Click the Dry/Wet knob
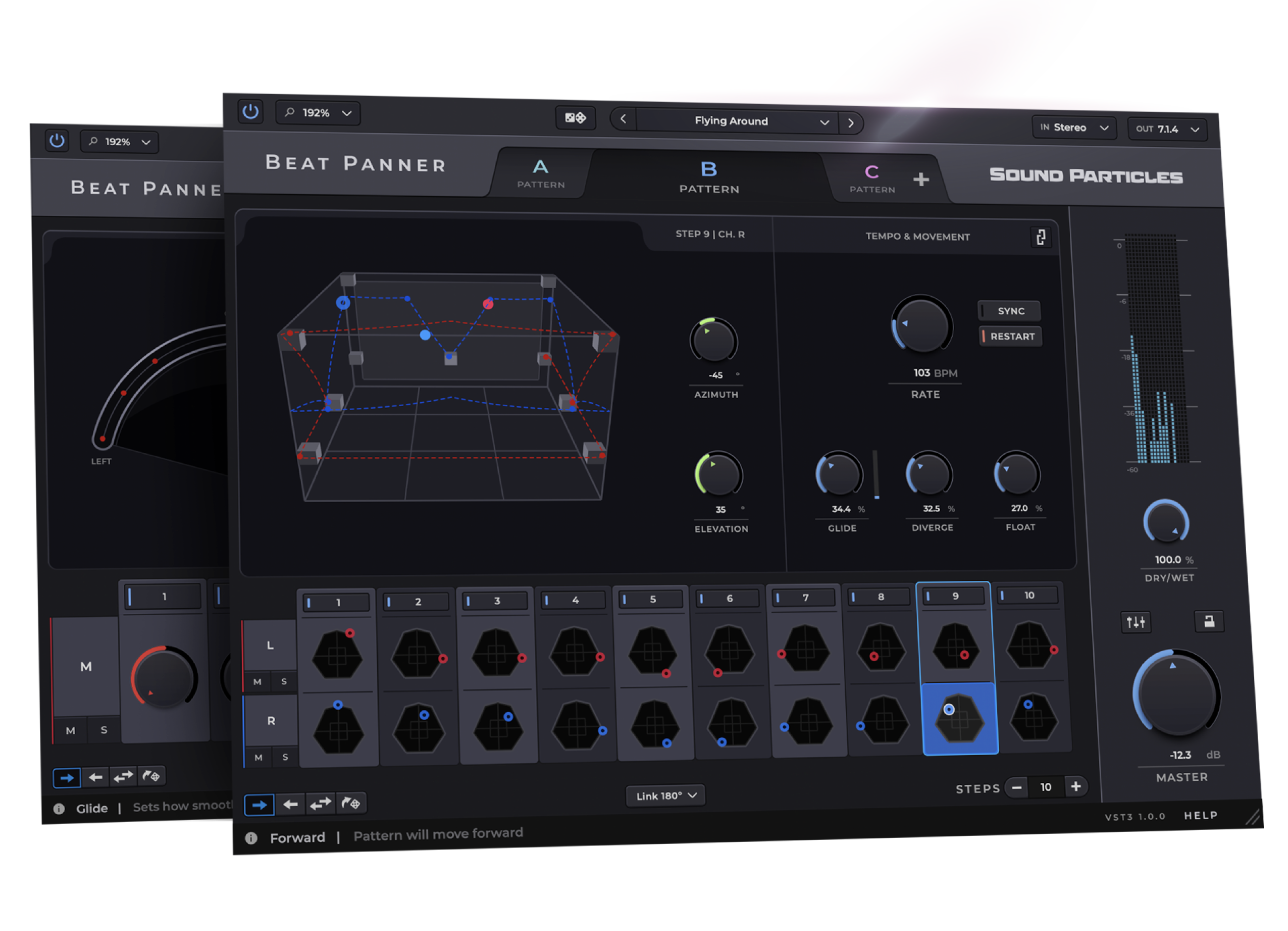1288x931 pixels. 1167,524
